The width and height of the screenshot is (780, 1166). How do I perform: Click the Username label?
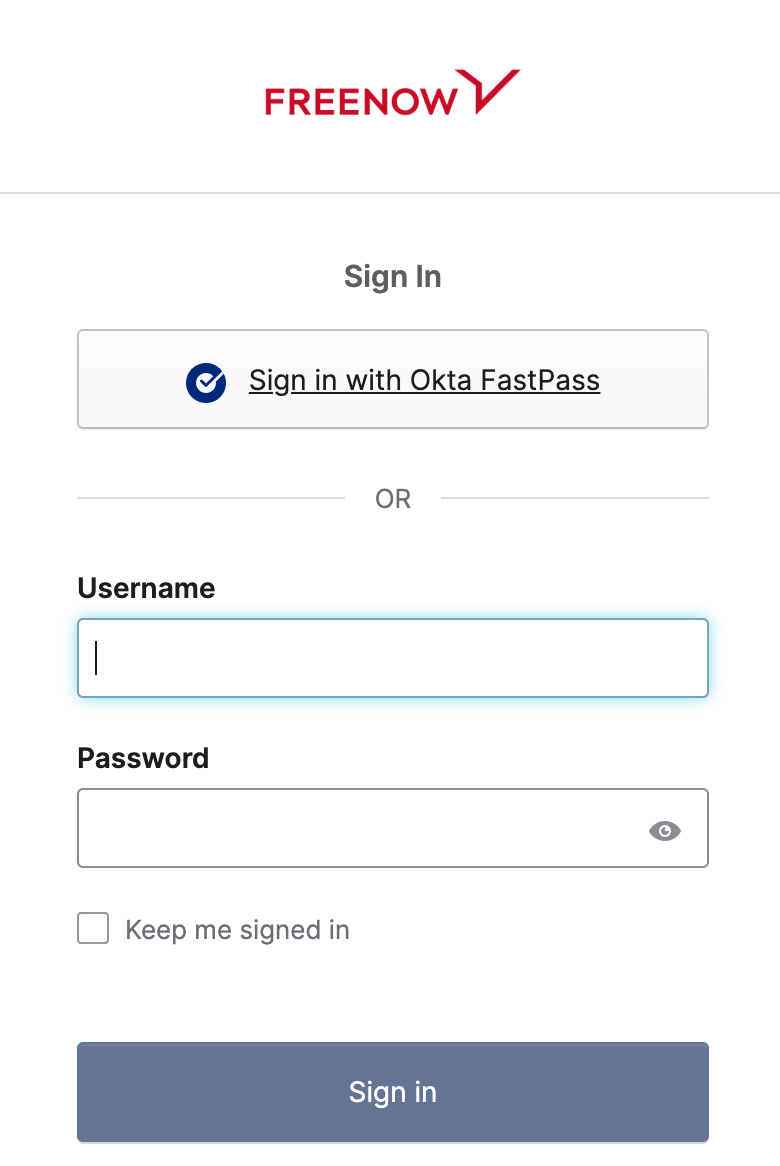point(146,588)
